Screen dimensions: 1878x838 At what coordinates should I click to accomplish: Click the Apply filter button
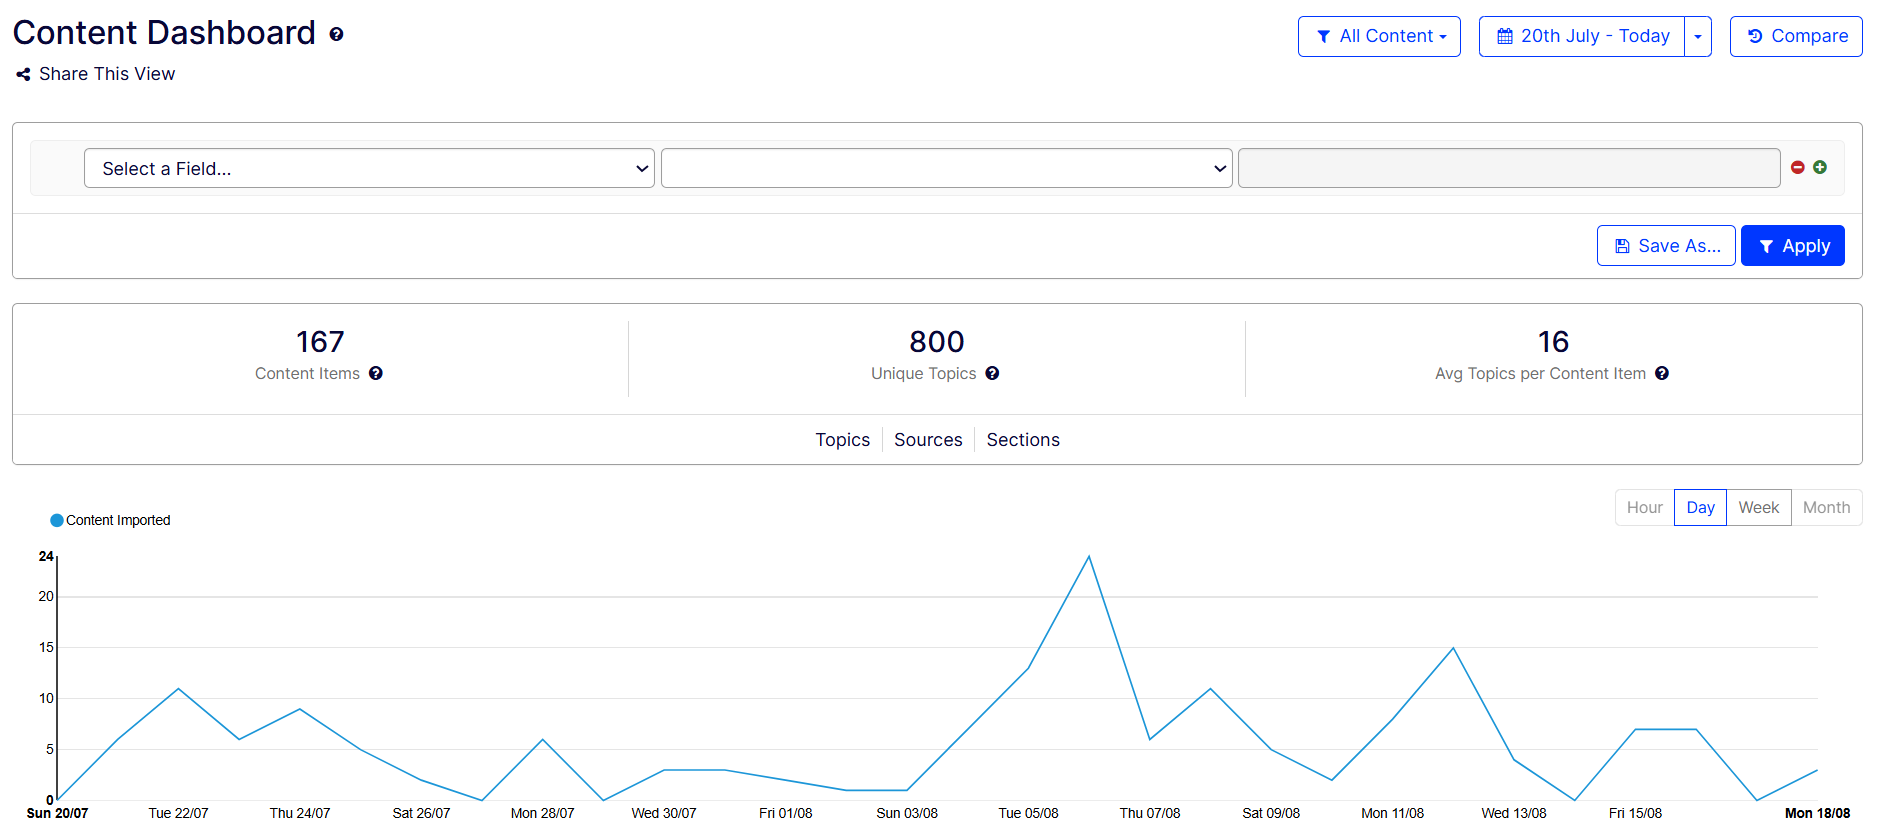(x=1792, y=246)
